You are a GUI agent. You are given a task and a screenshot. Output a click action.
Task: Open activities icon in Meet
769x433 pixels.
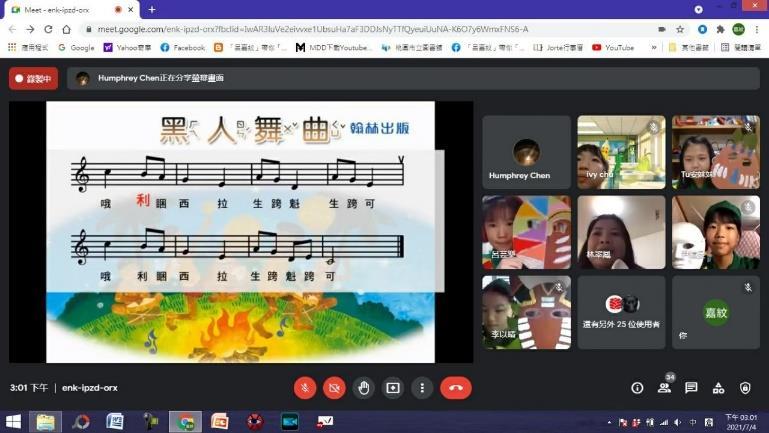click(718, 388)
